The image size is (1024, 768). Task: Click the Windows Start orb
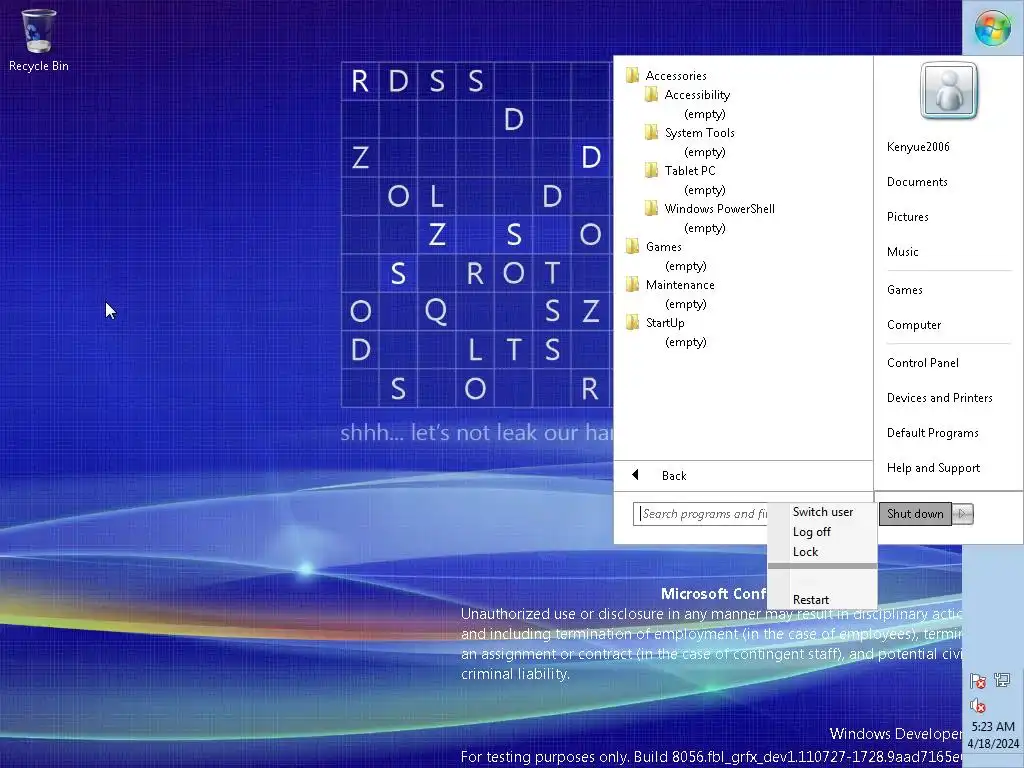click(x=993, y=28)
